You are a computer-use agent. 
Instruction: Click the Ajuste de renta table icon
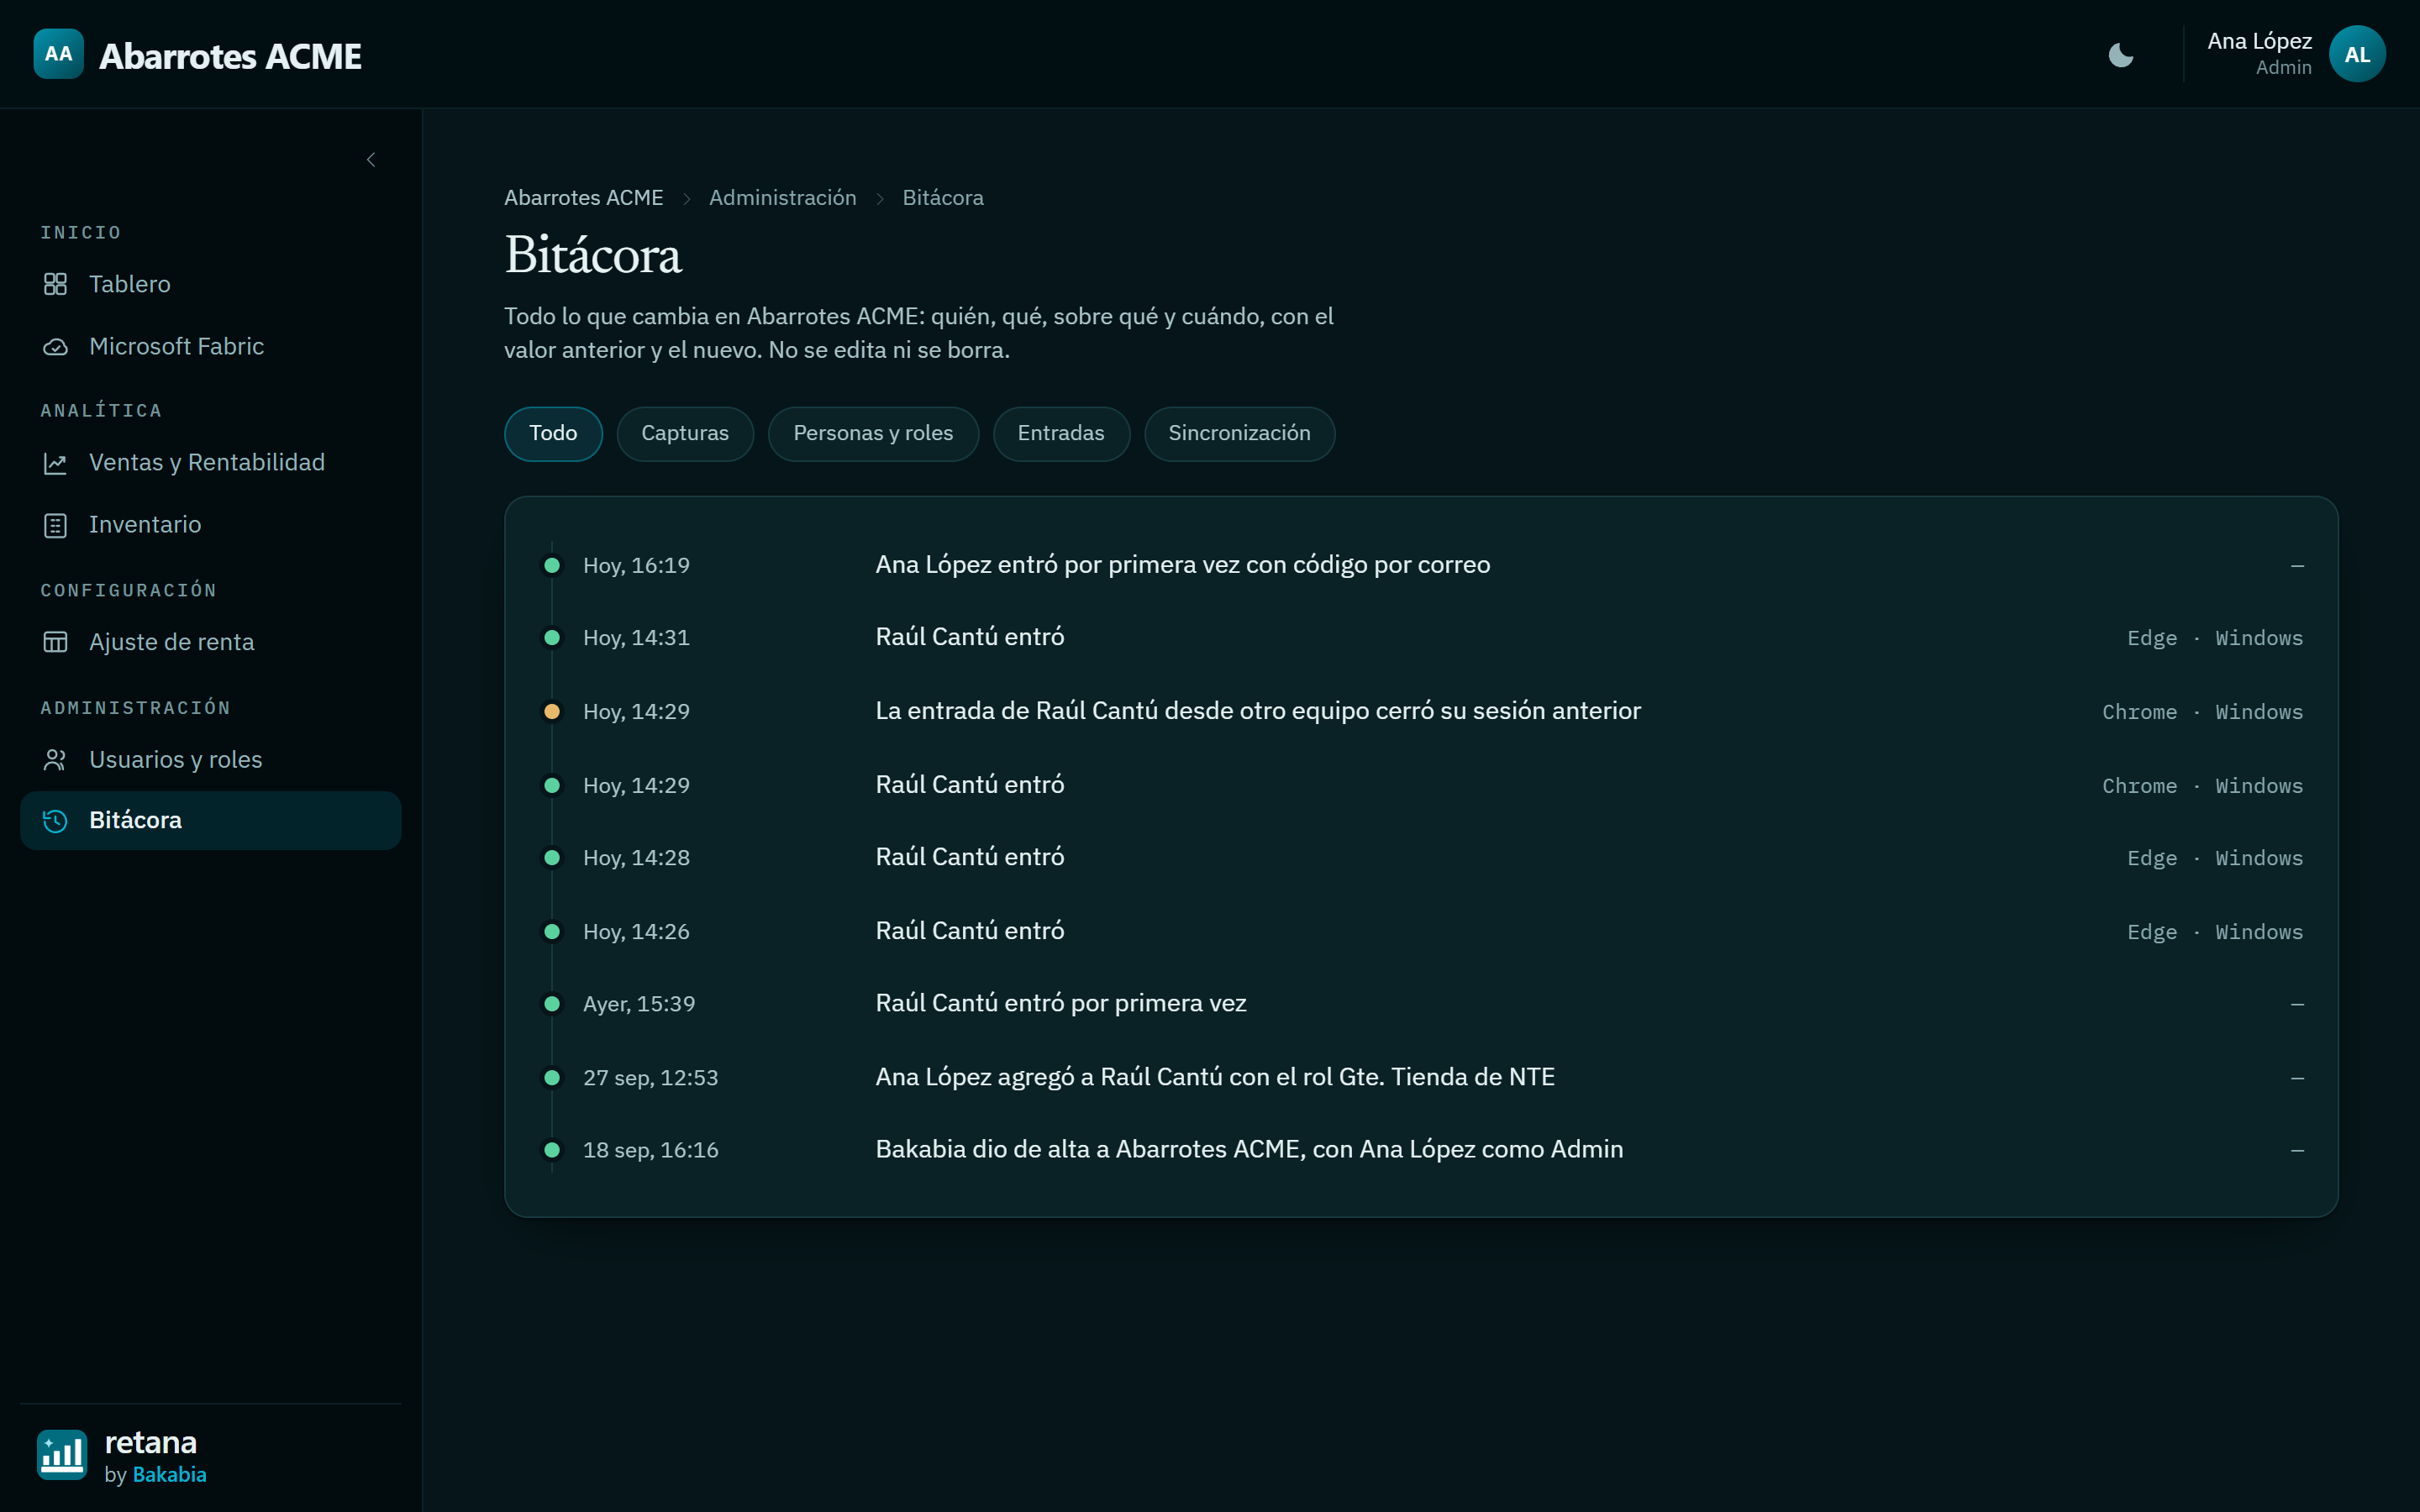[55, 642]
